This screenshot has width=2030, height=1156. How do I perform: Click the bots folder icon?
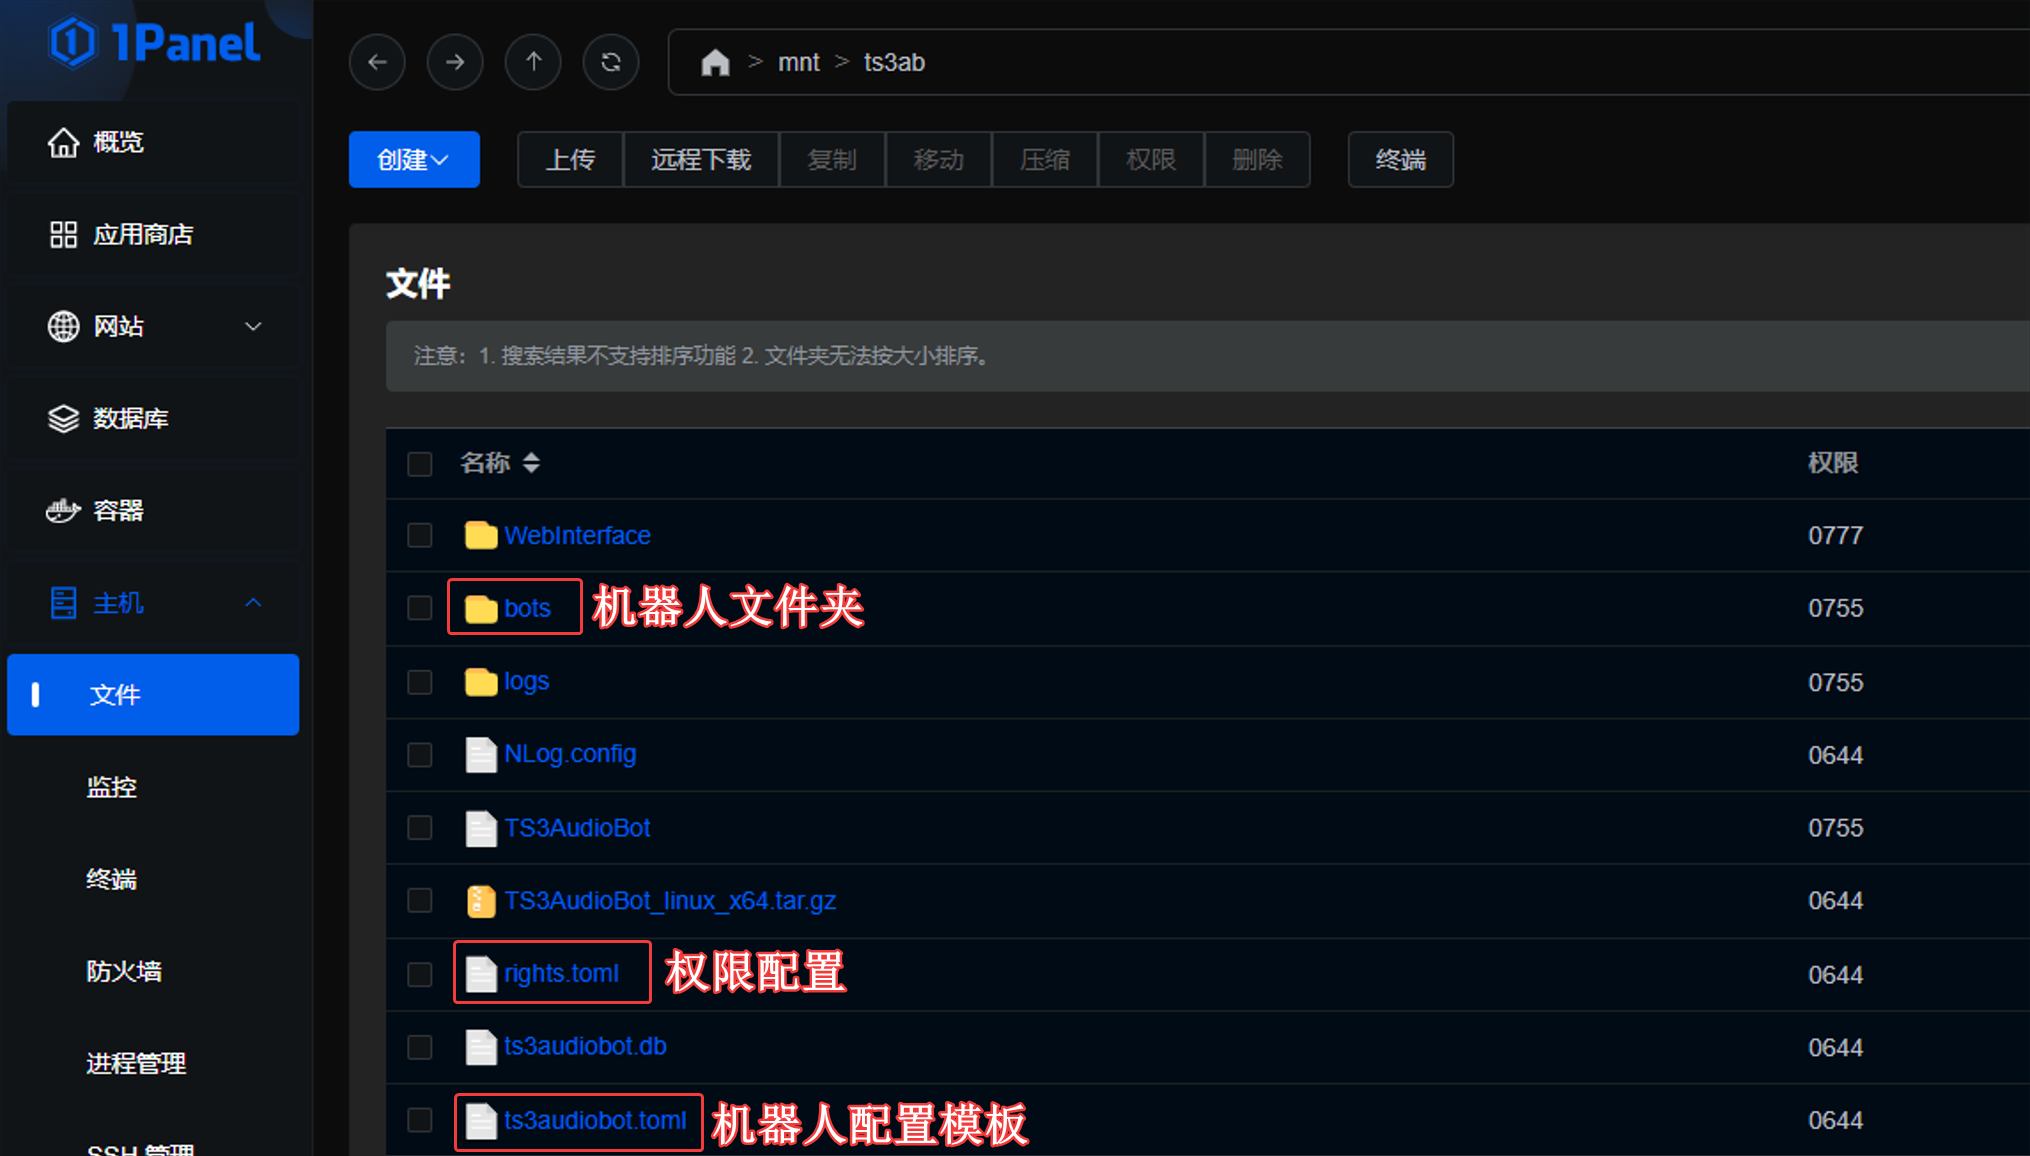coord(481,608)
